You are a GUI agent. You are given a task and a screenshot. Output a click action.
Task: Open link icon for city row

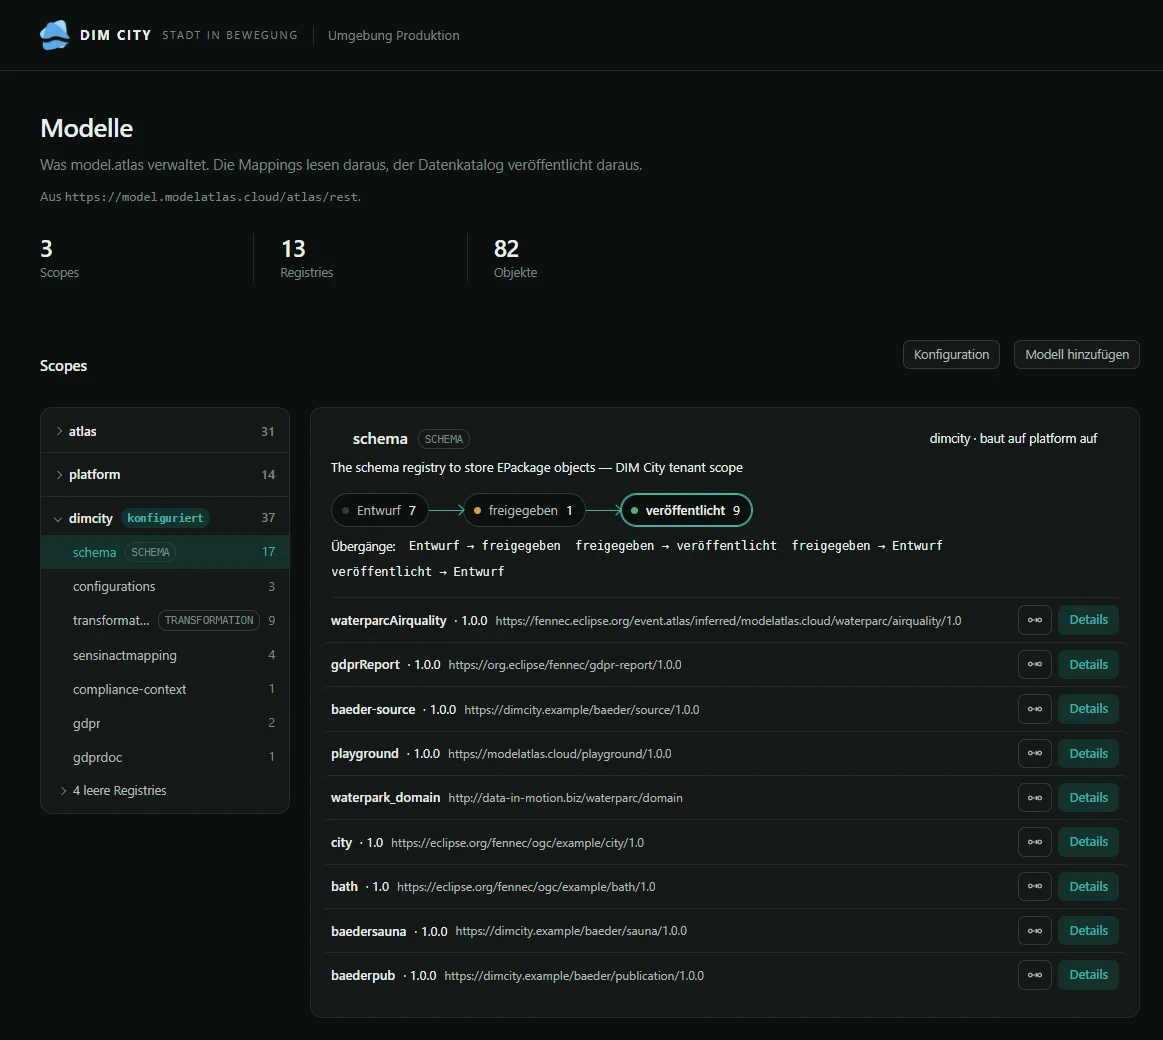(x=1035, y=842)
